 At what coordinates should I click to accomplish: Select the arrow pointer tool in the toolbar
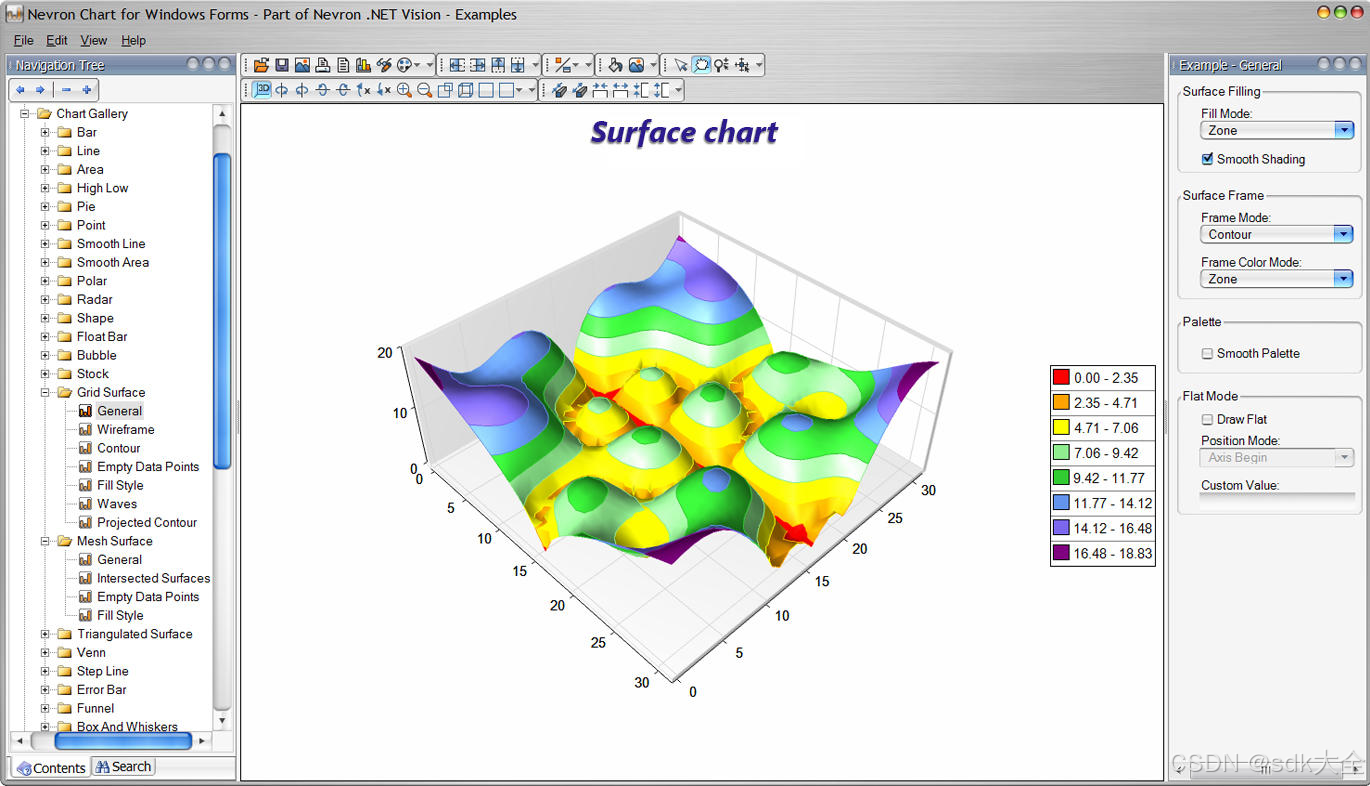[x=681, y=64]
